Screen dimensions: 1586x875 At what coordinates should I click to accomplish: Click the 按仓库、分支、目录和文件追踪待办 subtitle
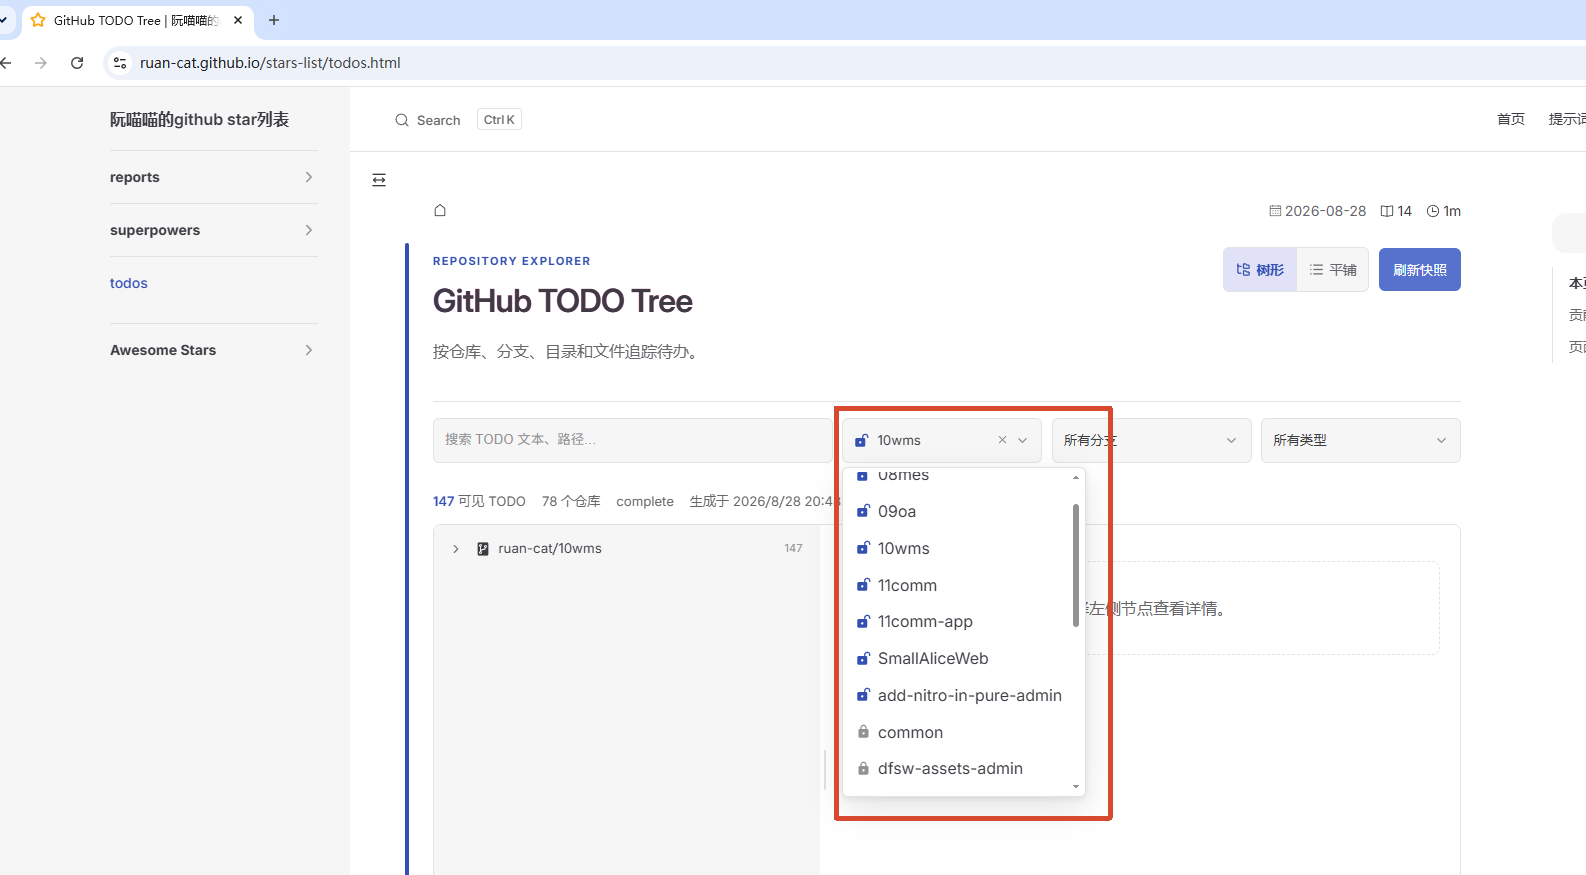pos(566,352)
